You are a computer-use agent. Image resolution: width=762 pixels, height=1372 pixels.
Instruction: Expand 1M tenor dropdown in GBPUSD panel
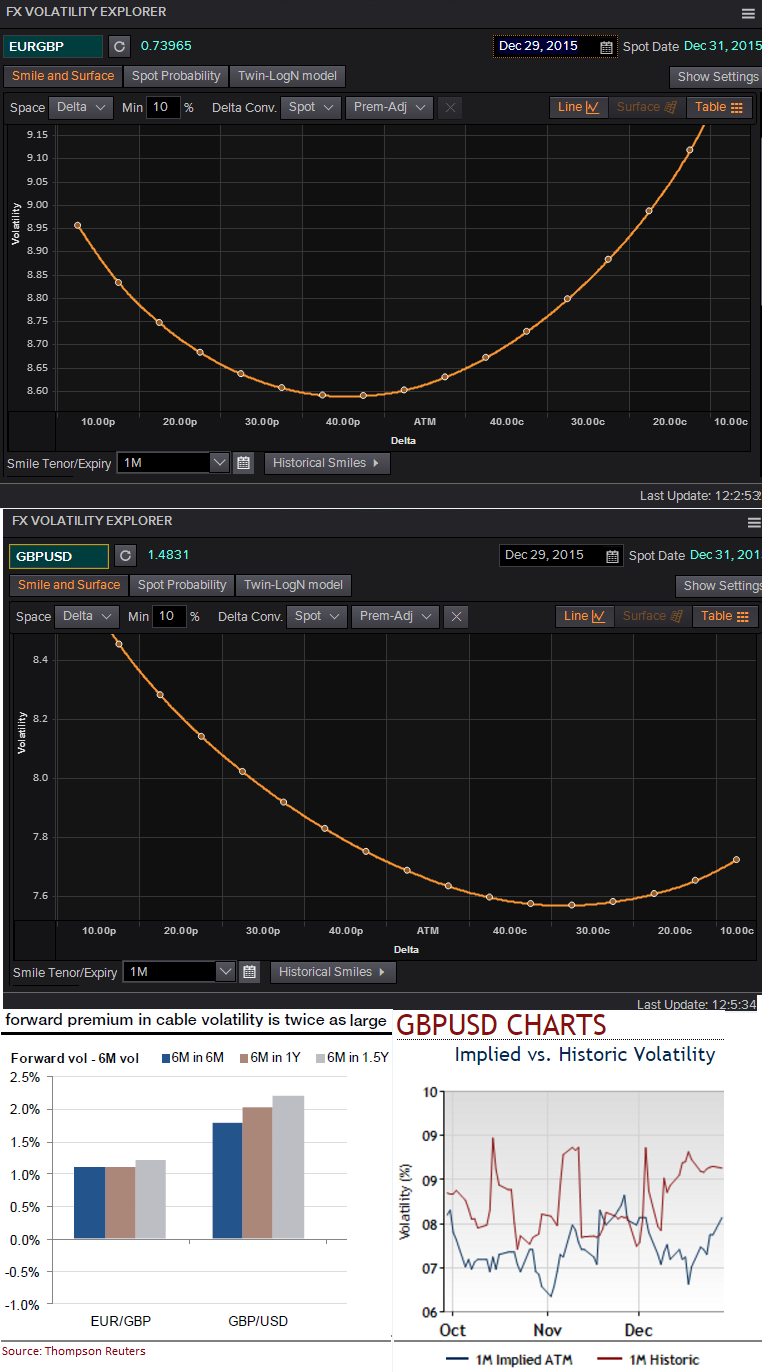point(226,972)
